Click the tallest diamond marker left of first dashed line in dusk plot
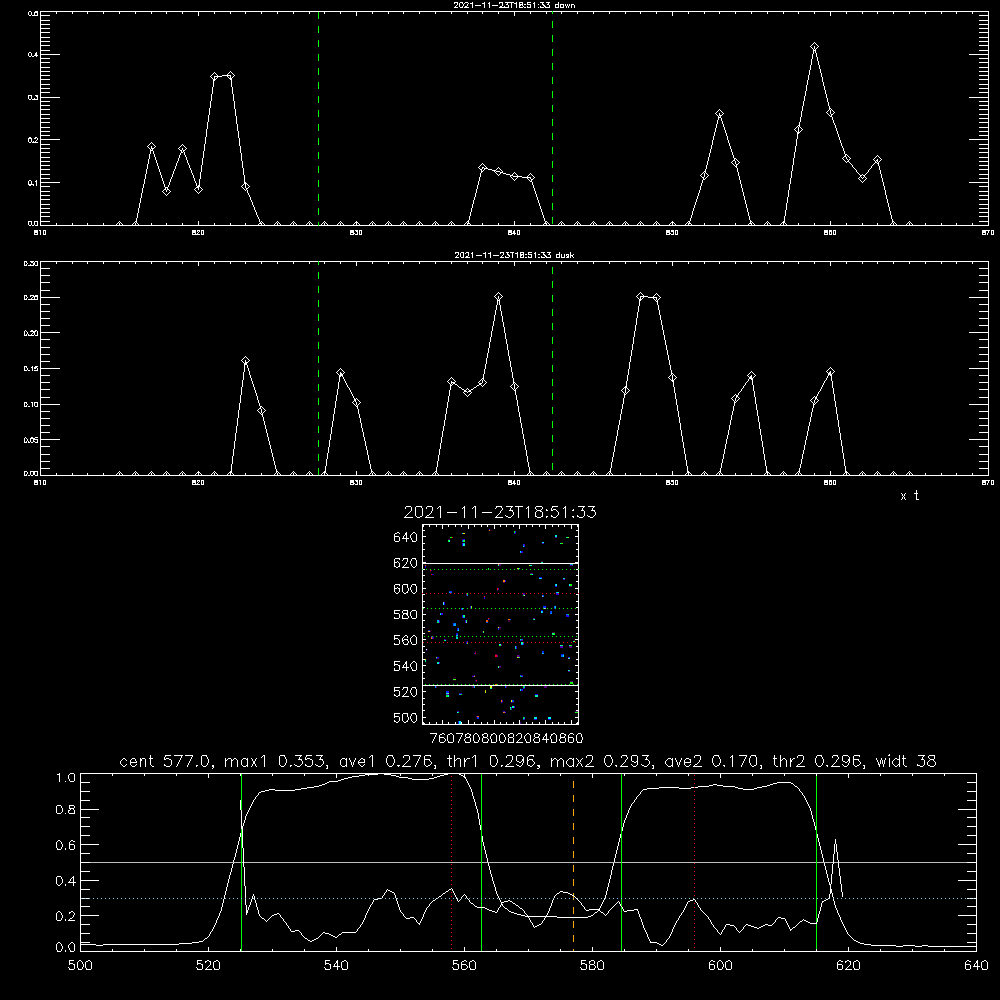Screen dimensions: 1000x1000 [x=246, y=361]
